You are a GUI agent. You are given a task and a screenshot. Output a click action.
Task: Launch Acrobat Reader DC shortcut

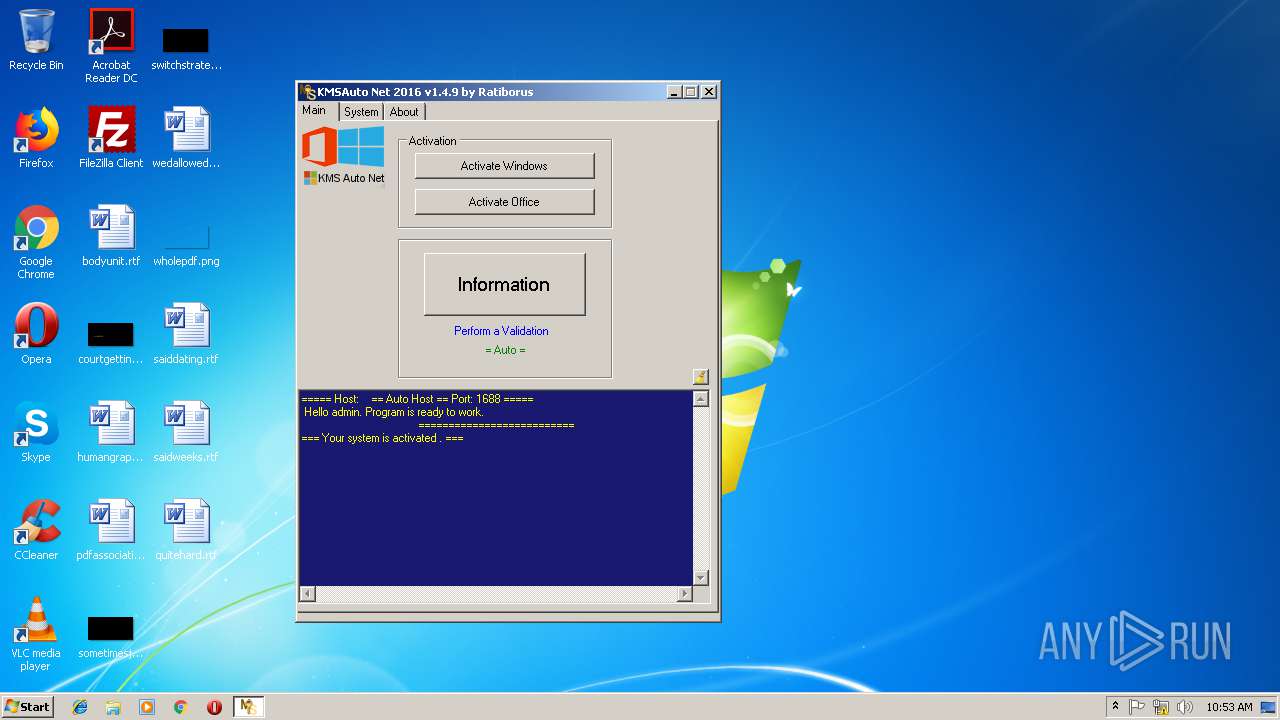111,46
